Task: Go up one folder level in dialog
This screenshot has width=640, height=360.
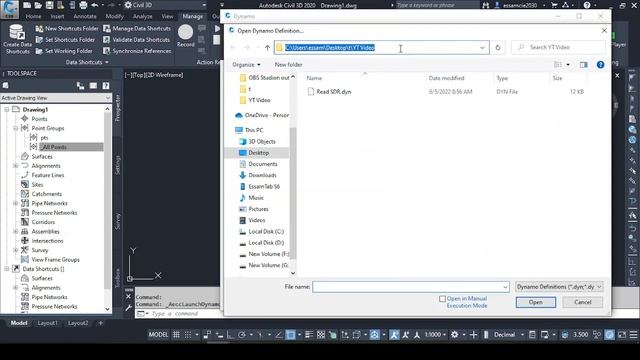Action: (267, 48)
